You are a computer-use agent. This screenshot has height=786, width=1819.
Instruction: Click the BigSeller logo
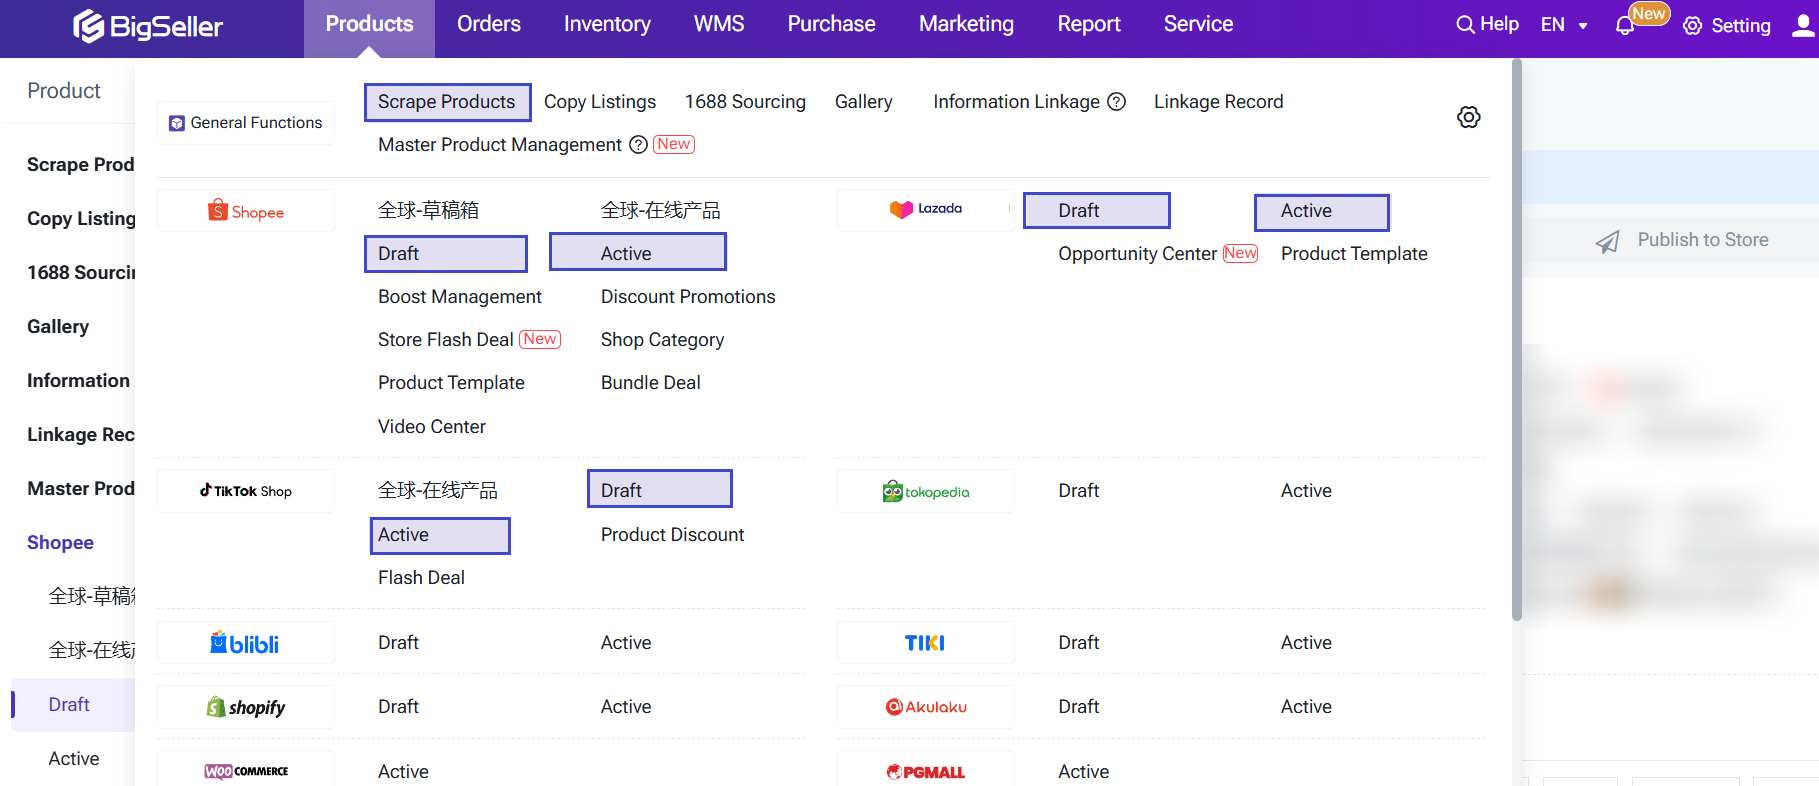click(148, 26)
